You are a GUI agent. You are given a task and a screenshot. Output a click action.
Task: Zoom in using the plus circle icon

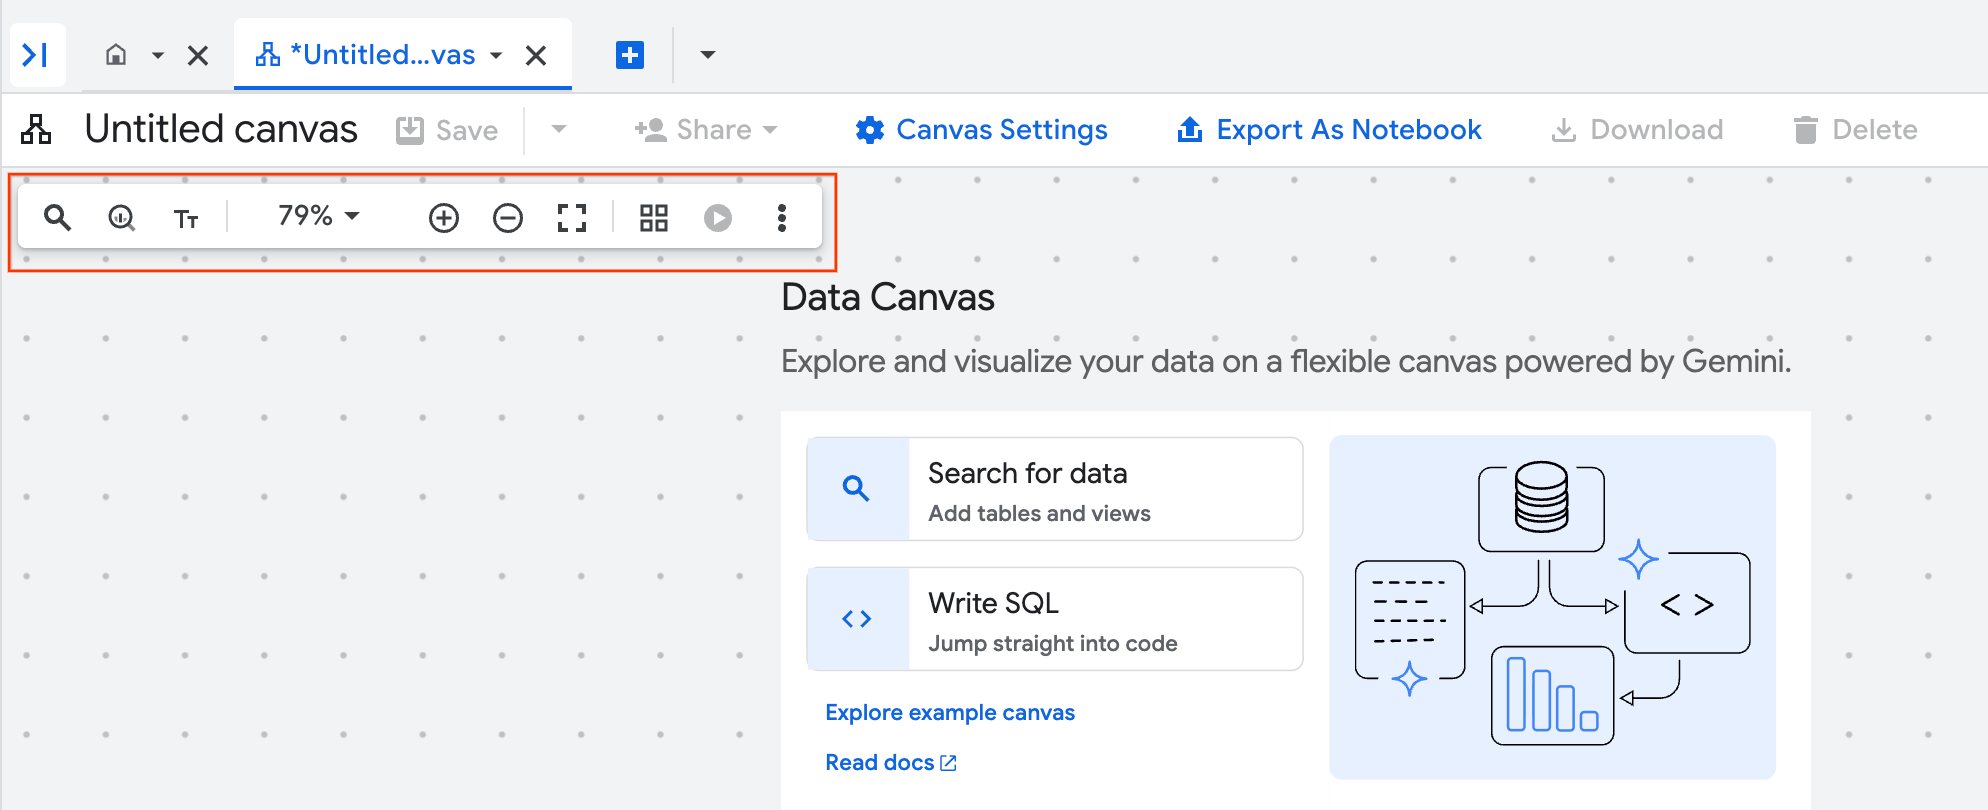pos(443,217)
